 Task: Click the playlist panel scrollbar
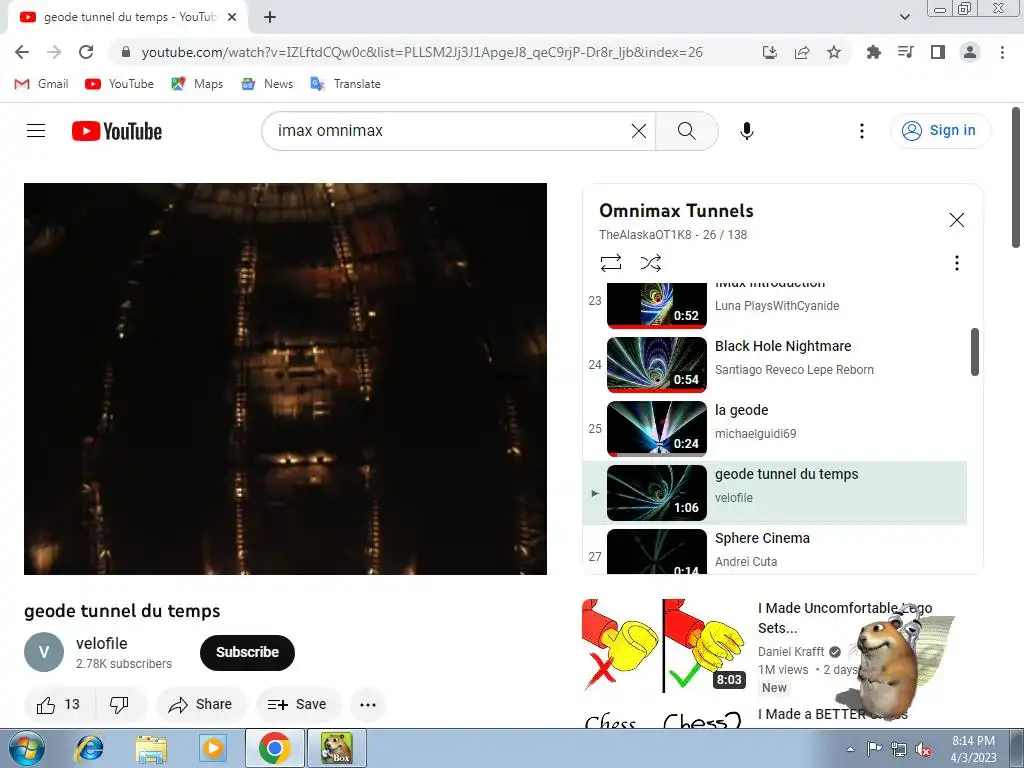[x=974, y=352]
